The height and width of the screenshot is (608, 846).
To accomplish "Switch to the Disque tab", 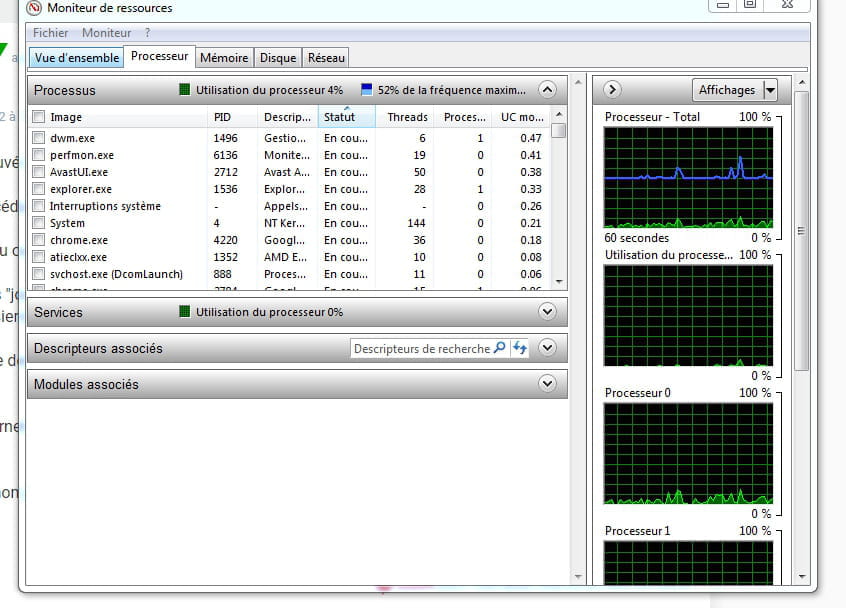I will (x=278, y=58).
